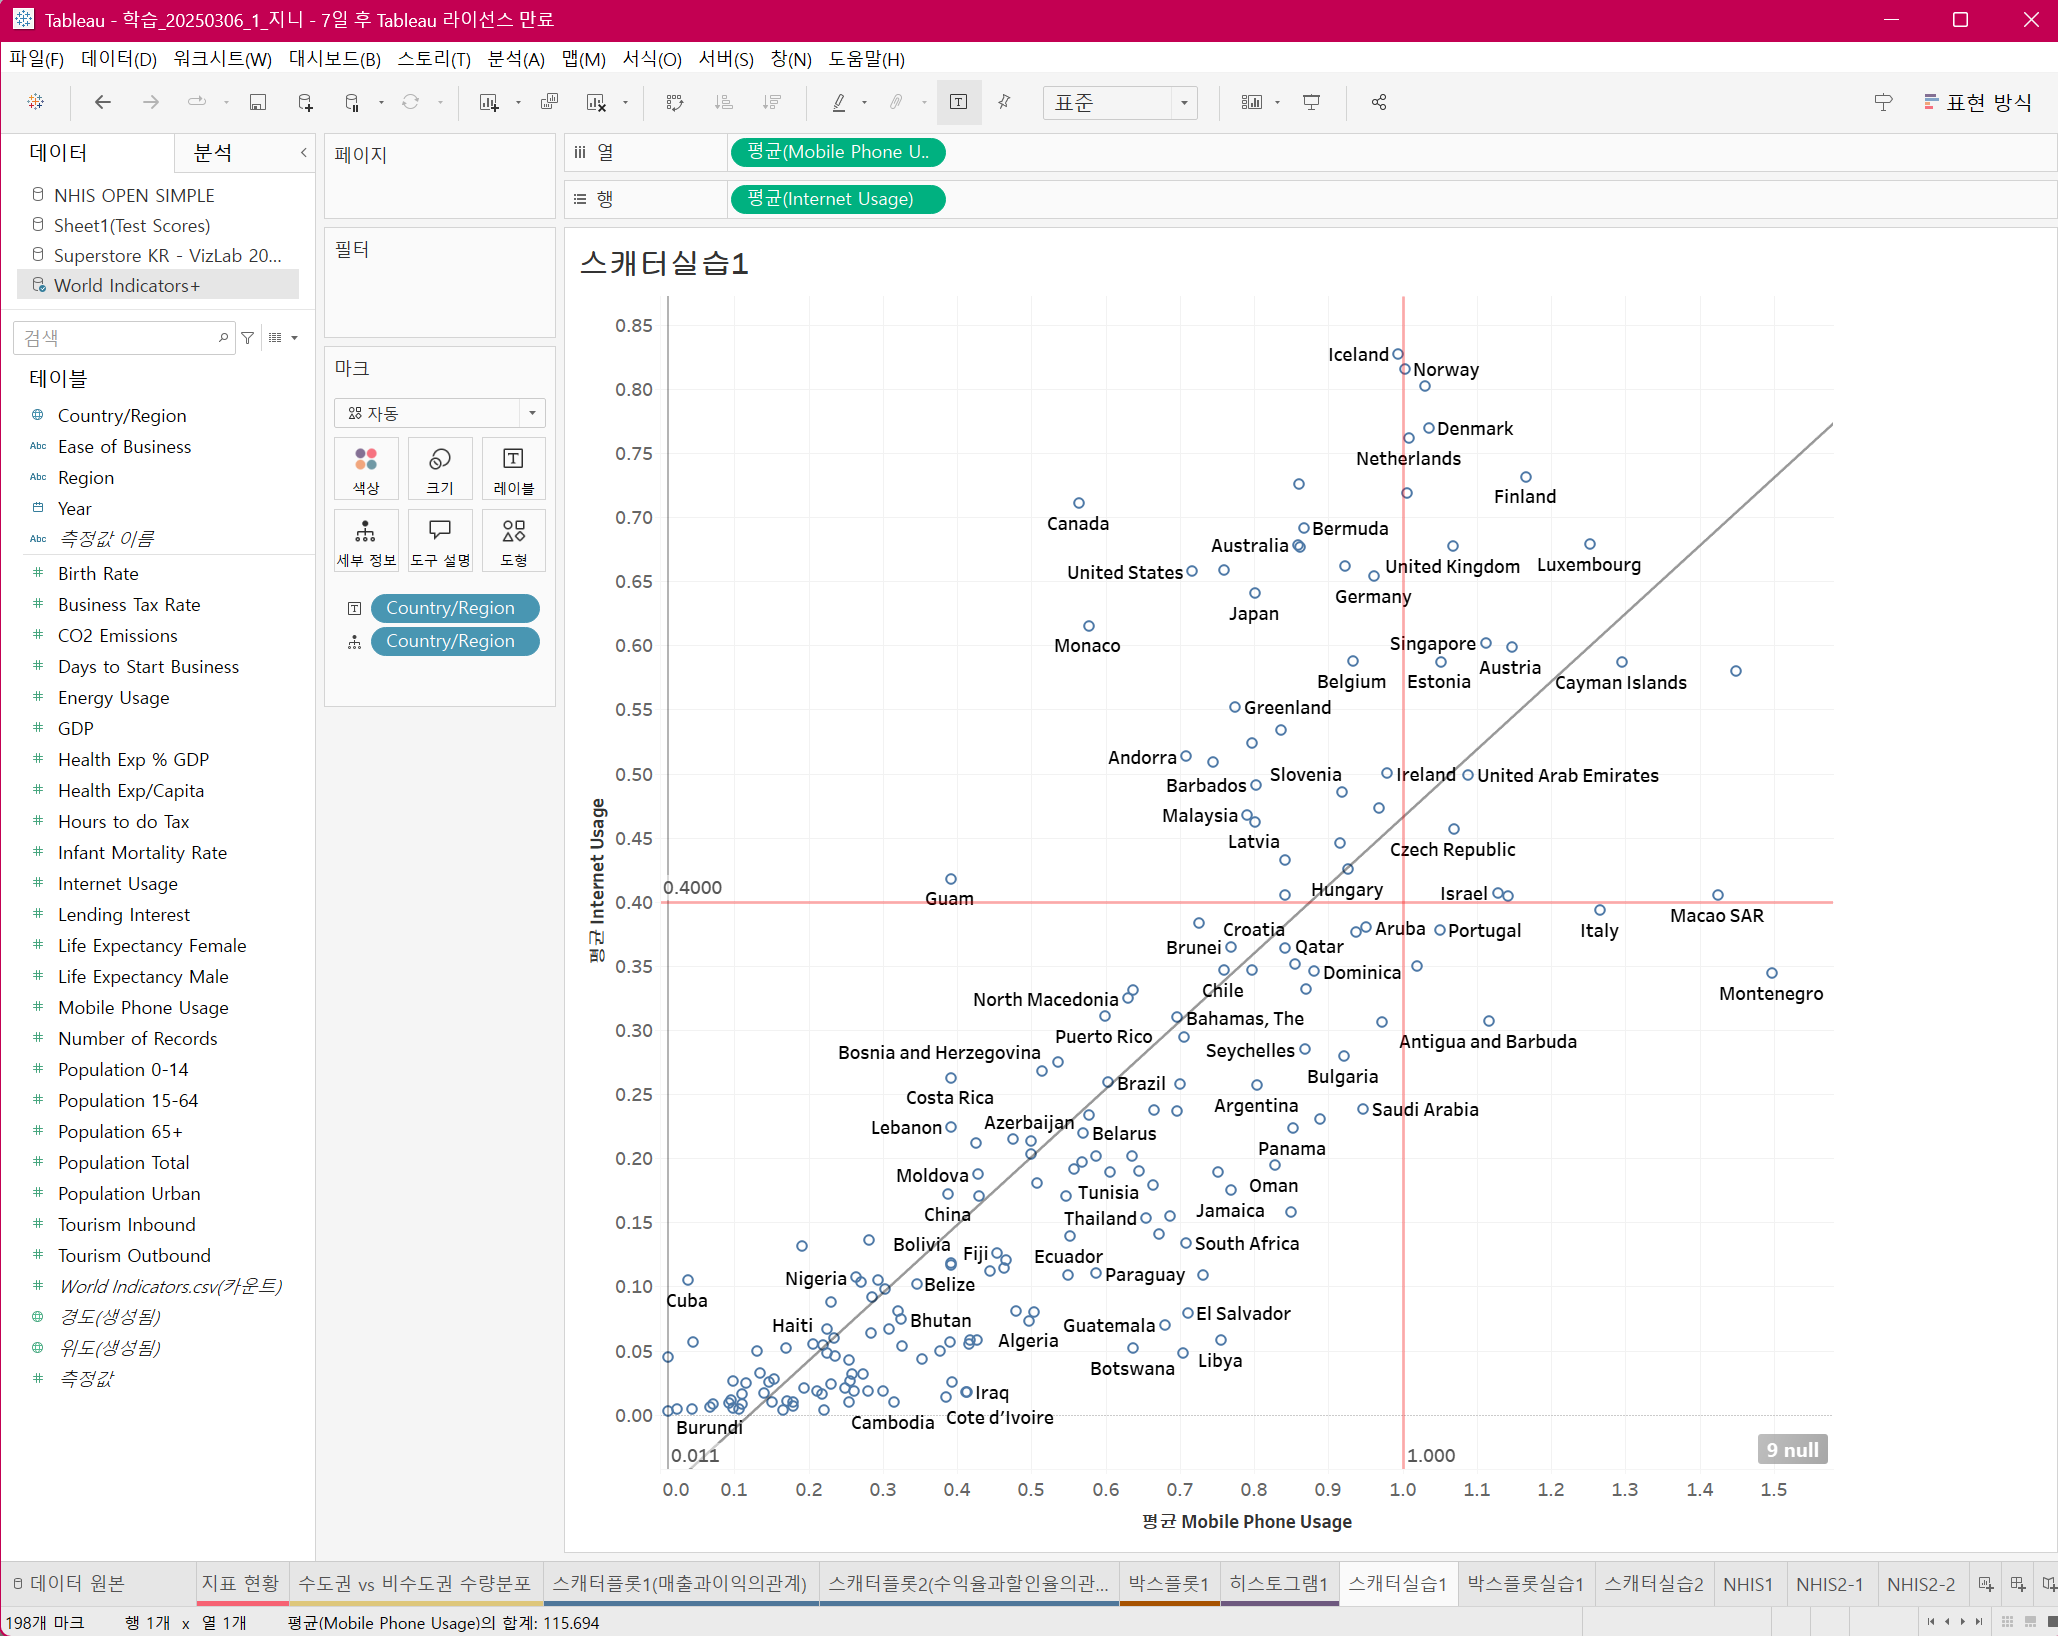Open the Color (색상) marks card
Image resolution: width=2058 pixels, height=1636 pixels.
click(366, 468)
